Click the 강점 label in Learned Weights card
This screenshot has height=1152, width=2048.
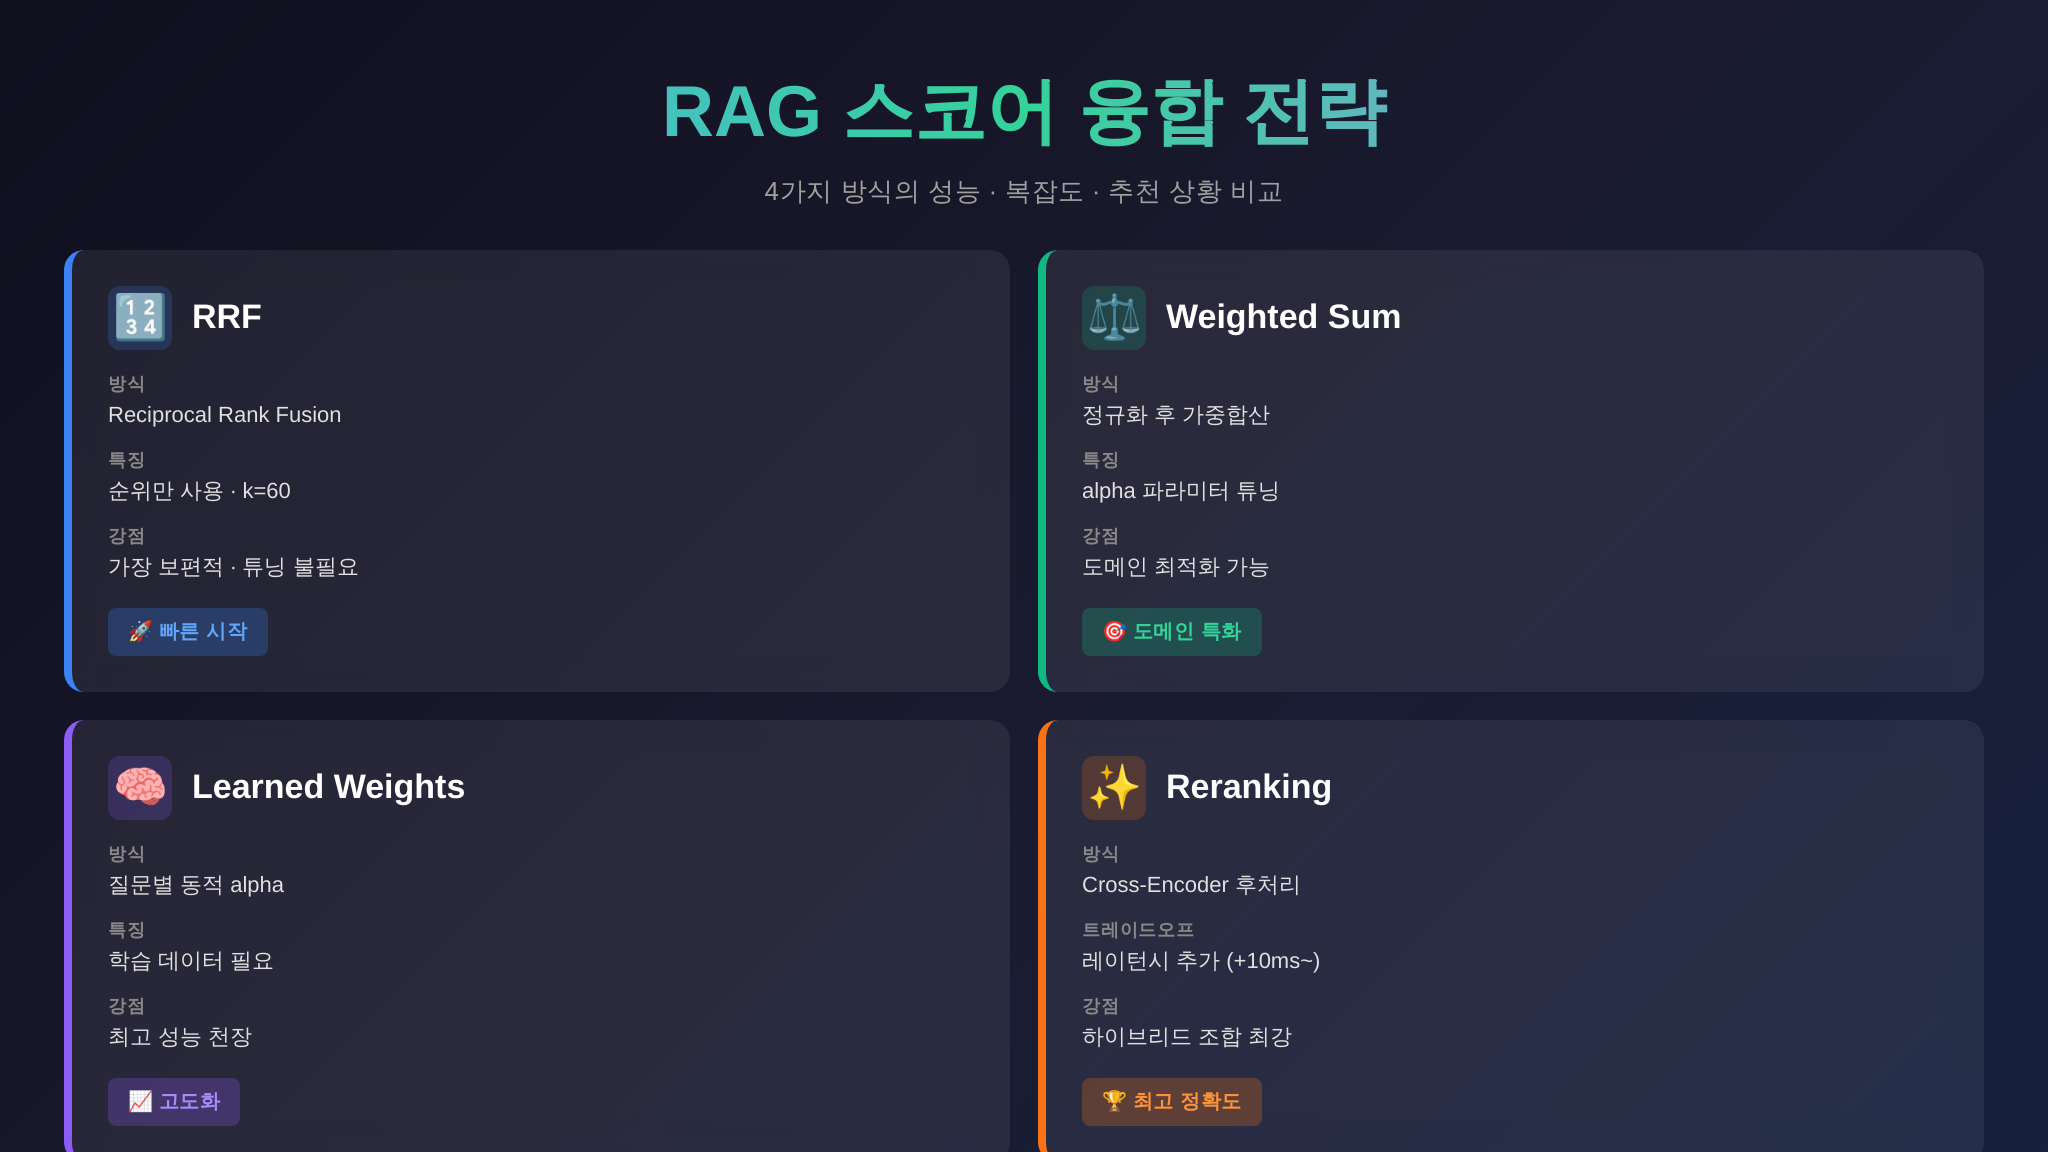tap(126, 1006)
